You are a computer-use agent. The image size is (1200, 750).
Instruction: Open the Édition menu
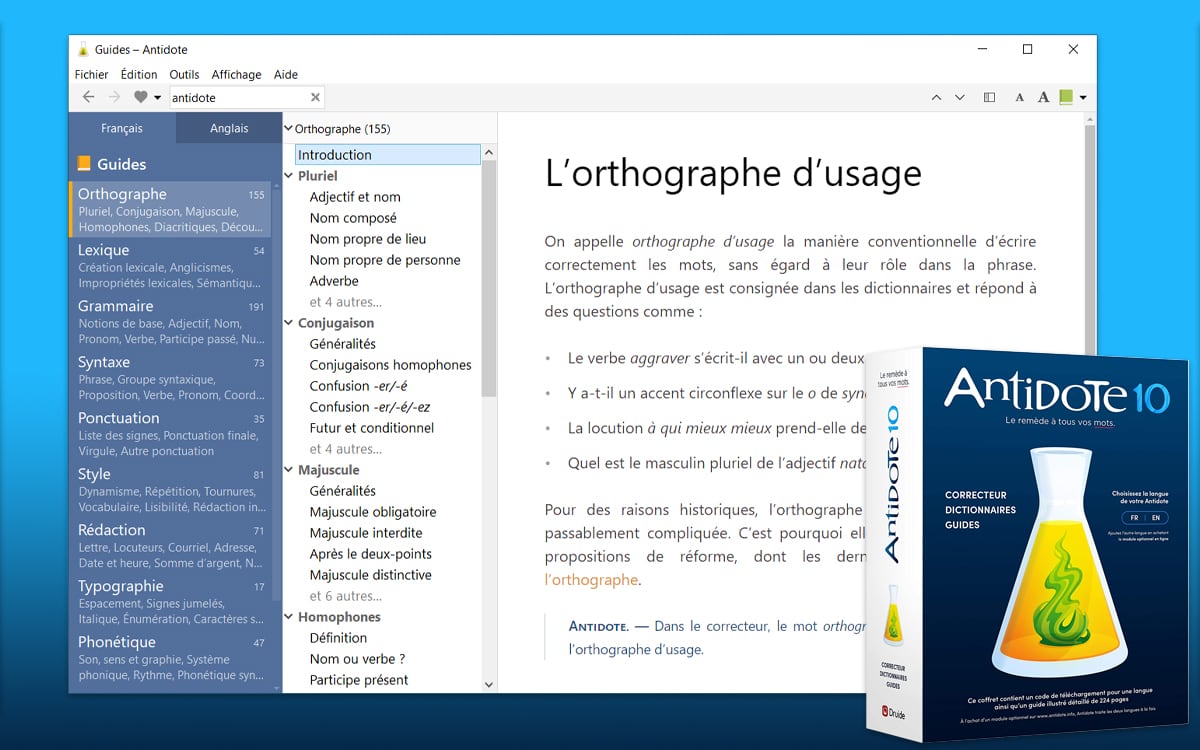click(x=139, y=74)
